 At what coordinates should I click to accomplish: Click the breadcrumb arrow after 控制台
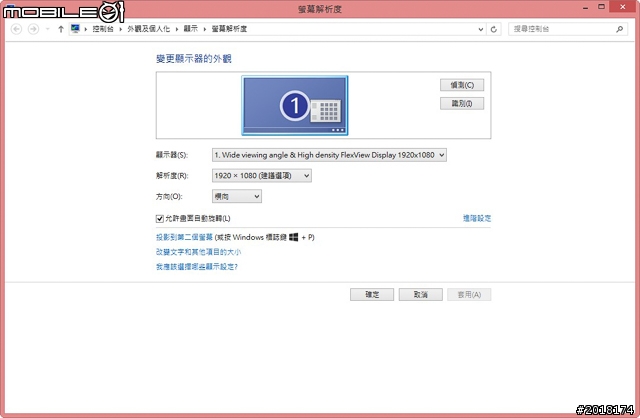(121, 29)
